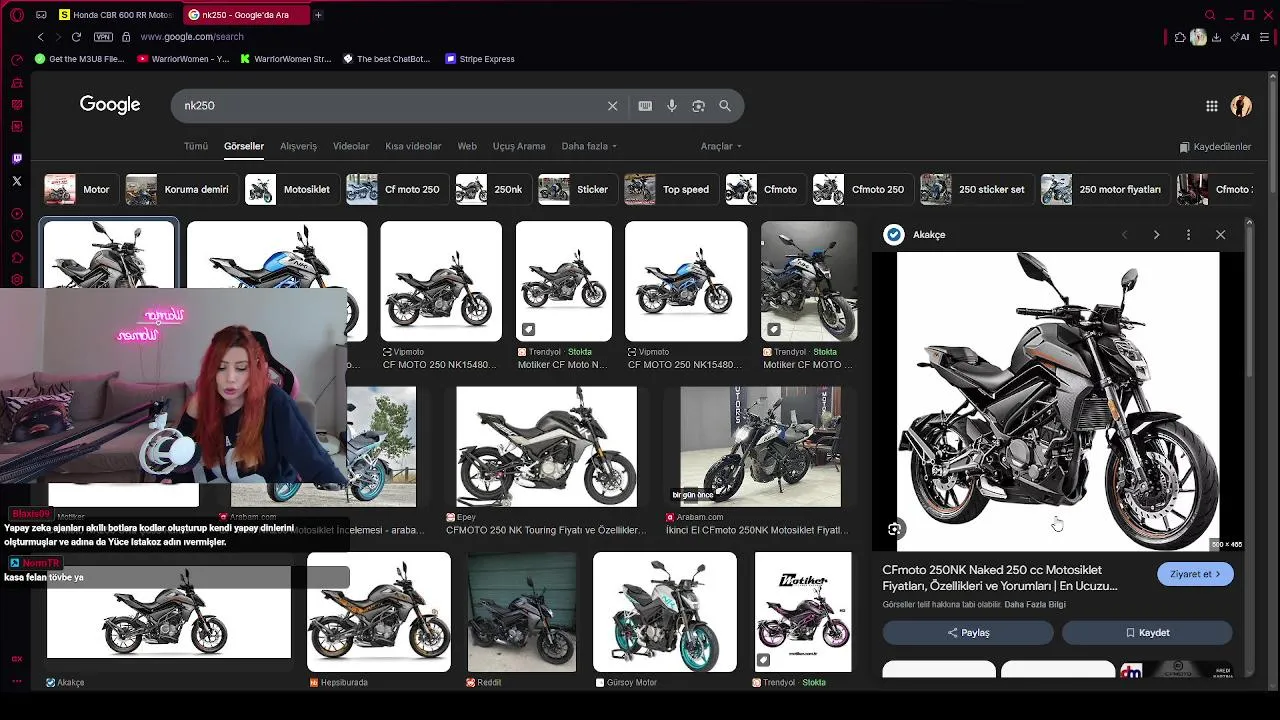Open Twitch in Opera sidebar
Image resolution: width=1280 pixels, height=720 pixels.
[17, 158]
